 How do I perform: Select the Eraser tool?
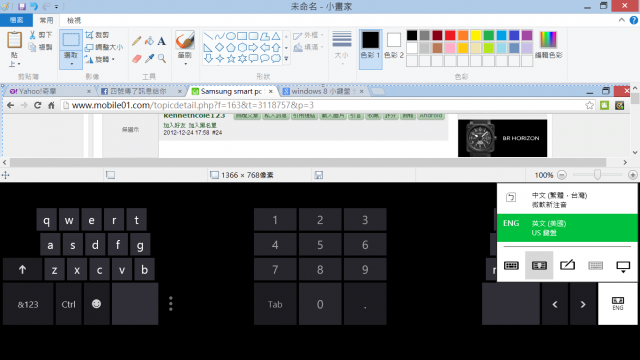coord(137,59)
